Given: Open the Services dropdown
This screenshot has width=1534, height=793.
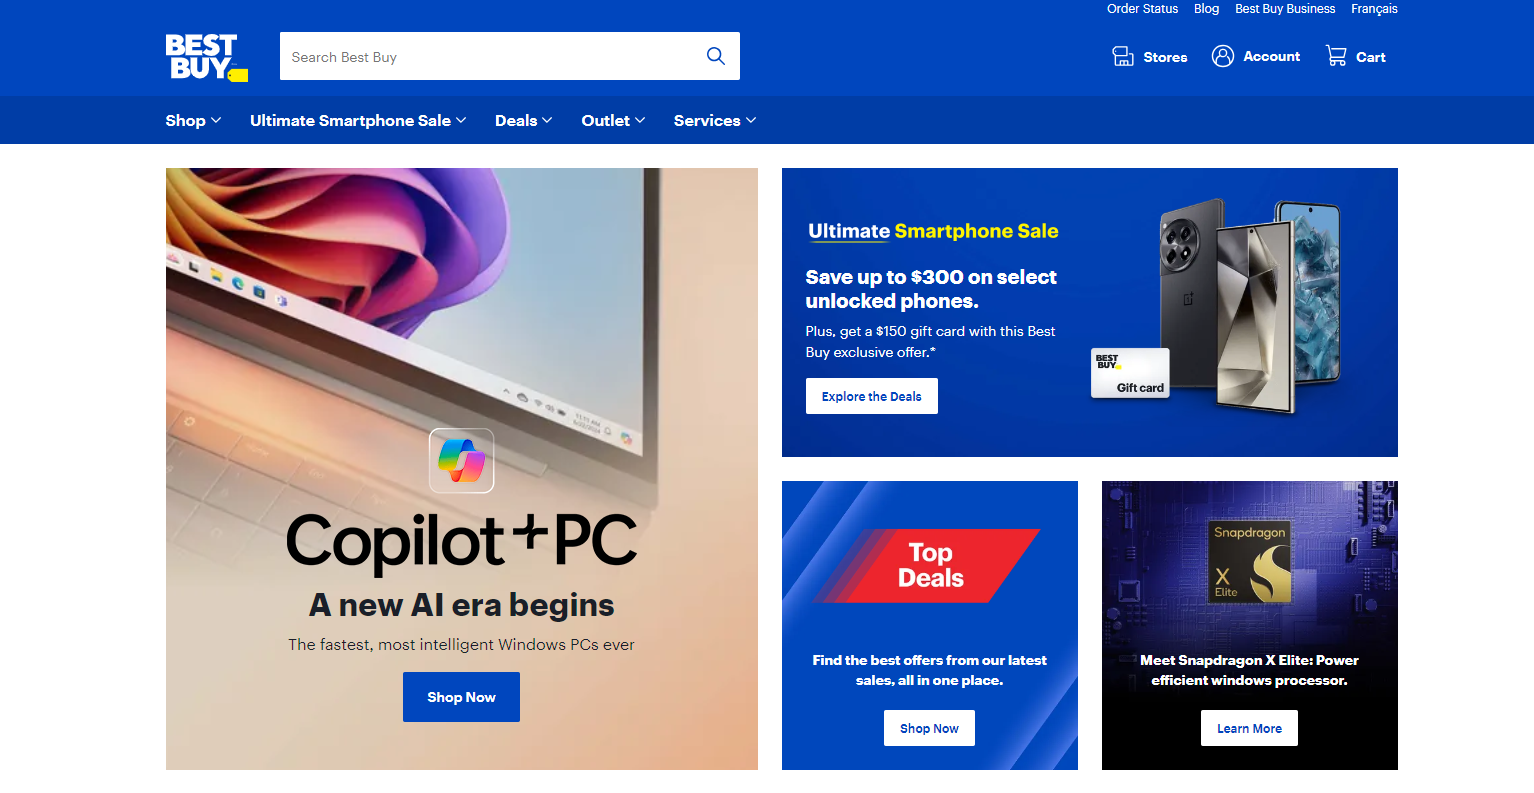Looking at the screenshot, I should click(x=715, y=120).
